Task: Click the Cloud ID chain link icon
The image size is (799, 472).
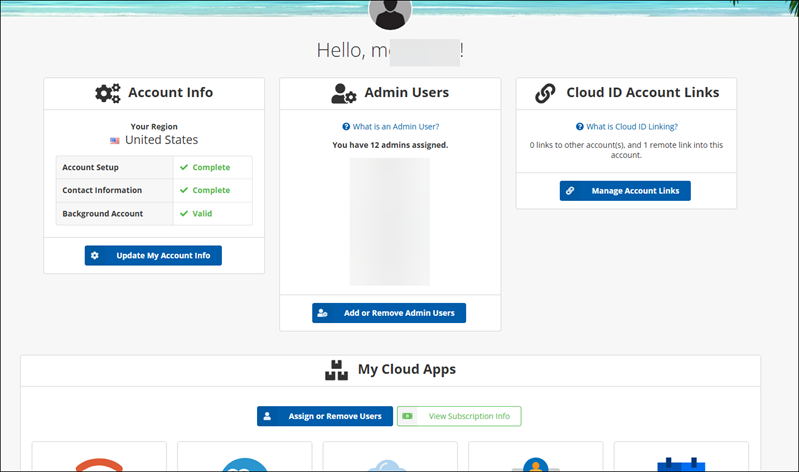Action: pos(545,93)
